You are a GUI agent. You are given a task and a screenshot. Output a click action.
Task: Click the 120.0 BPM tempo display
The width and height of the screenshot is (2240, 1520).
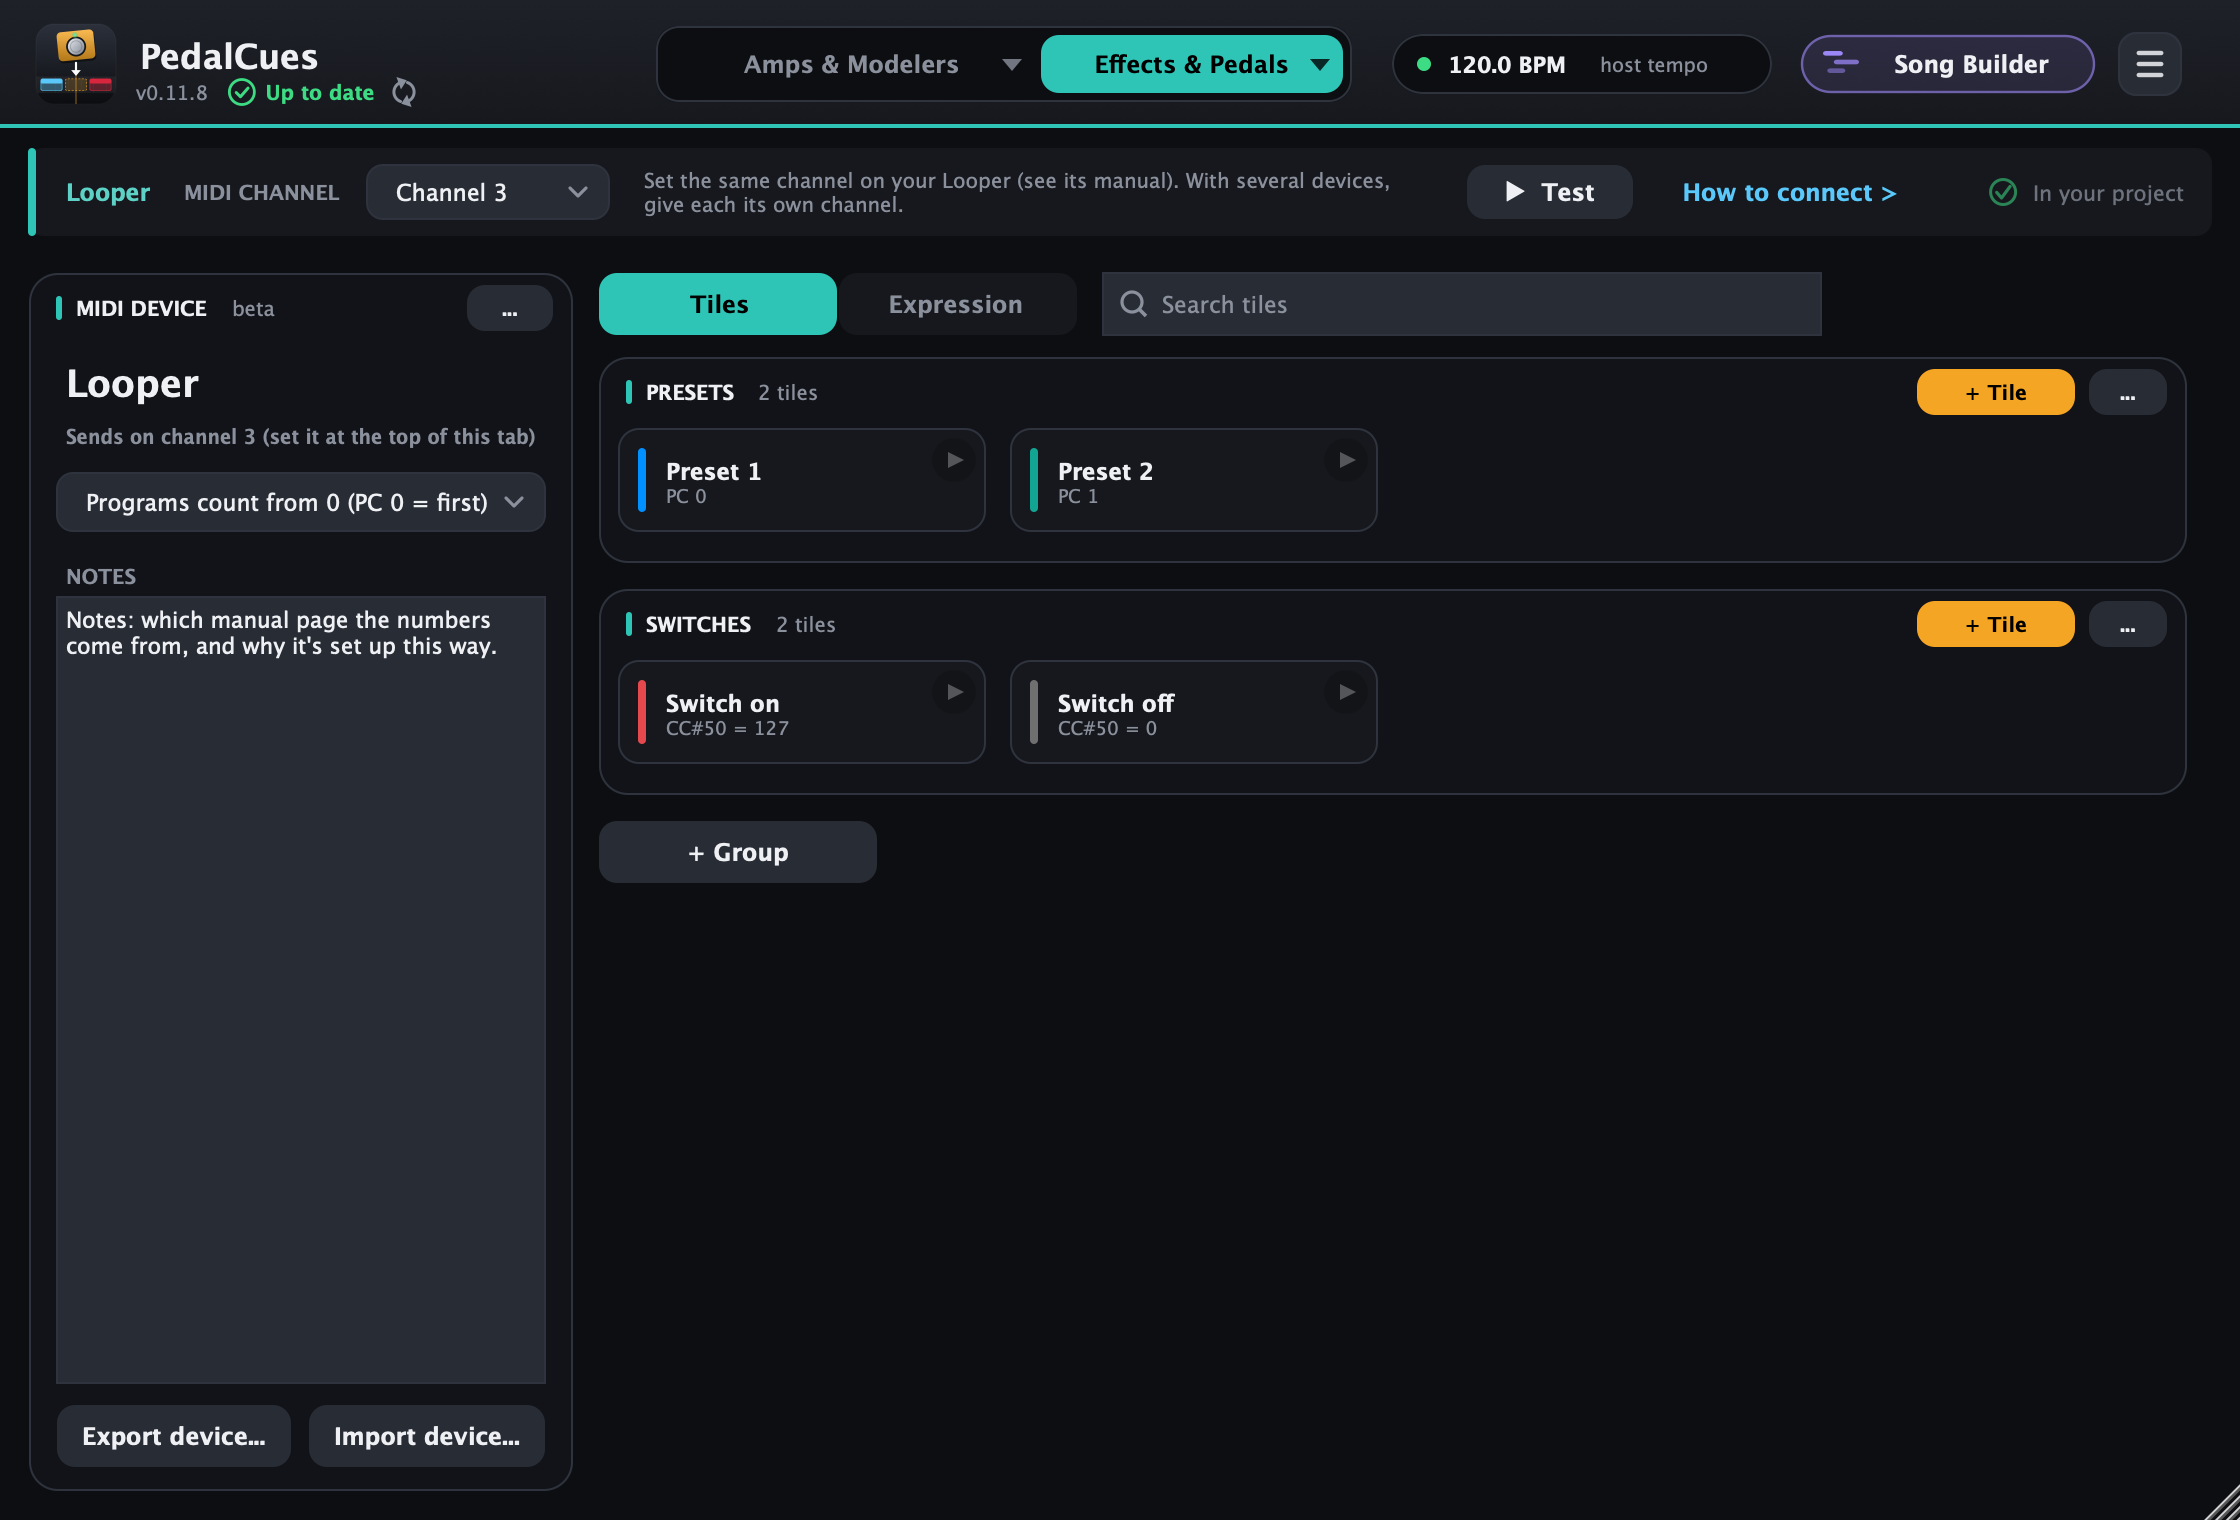(1506, 64)
